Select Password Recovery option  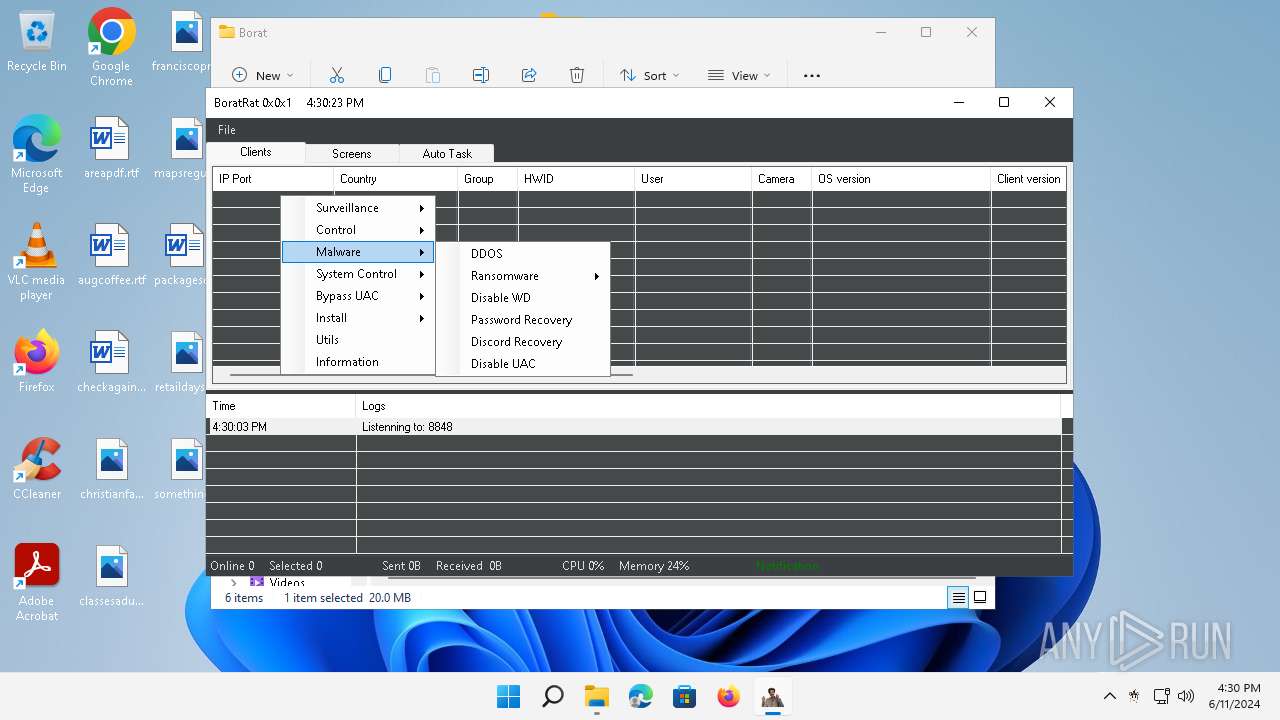[x=523, y=320]
